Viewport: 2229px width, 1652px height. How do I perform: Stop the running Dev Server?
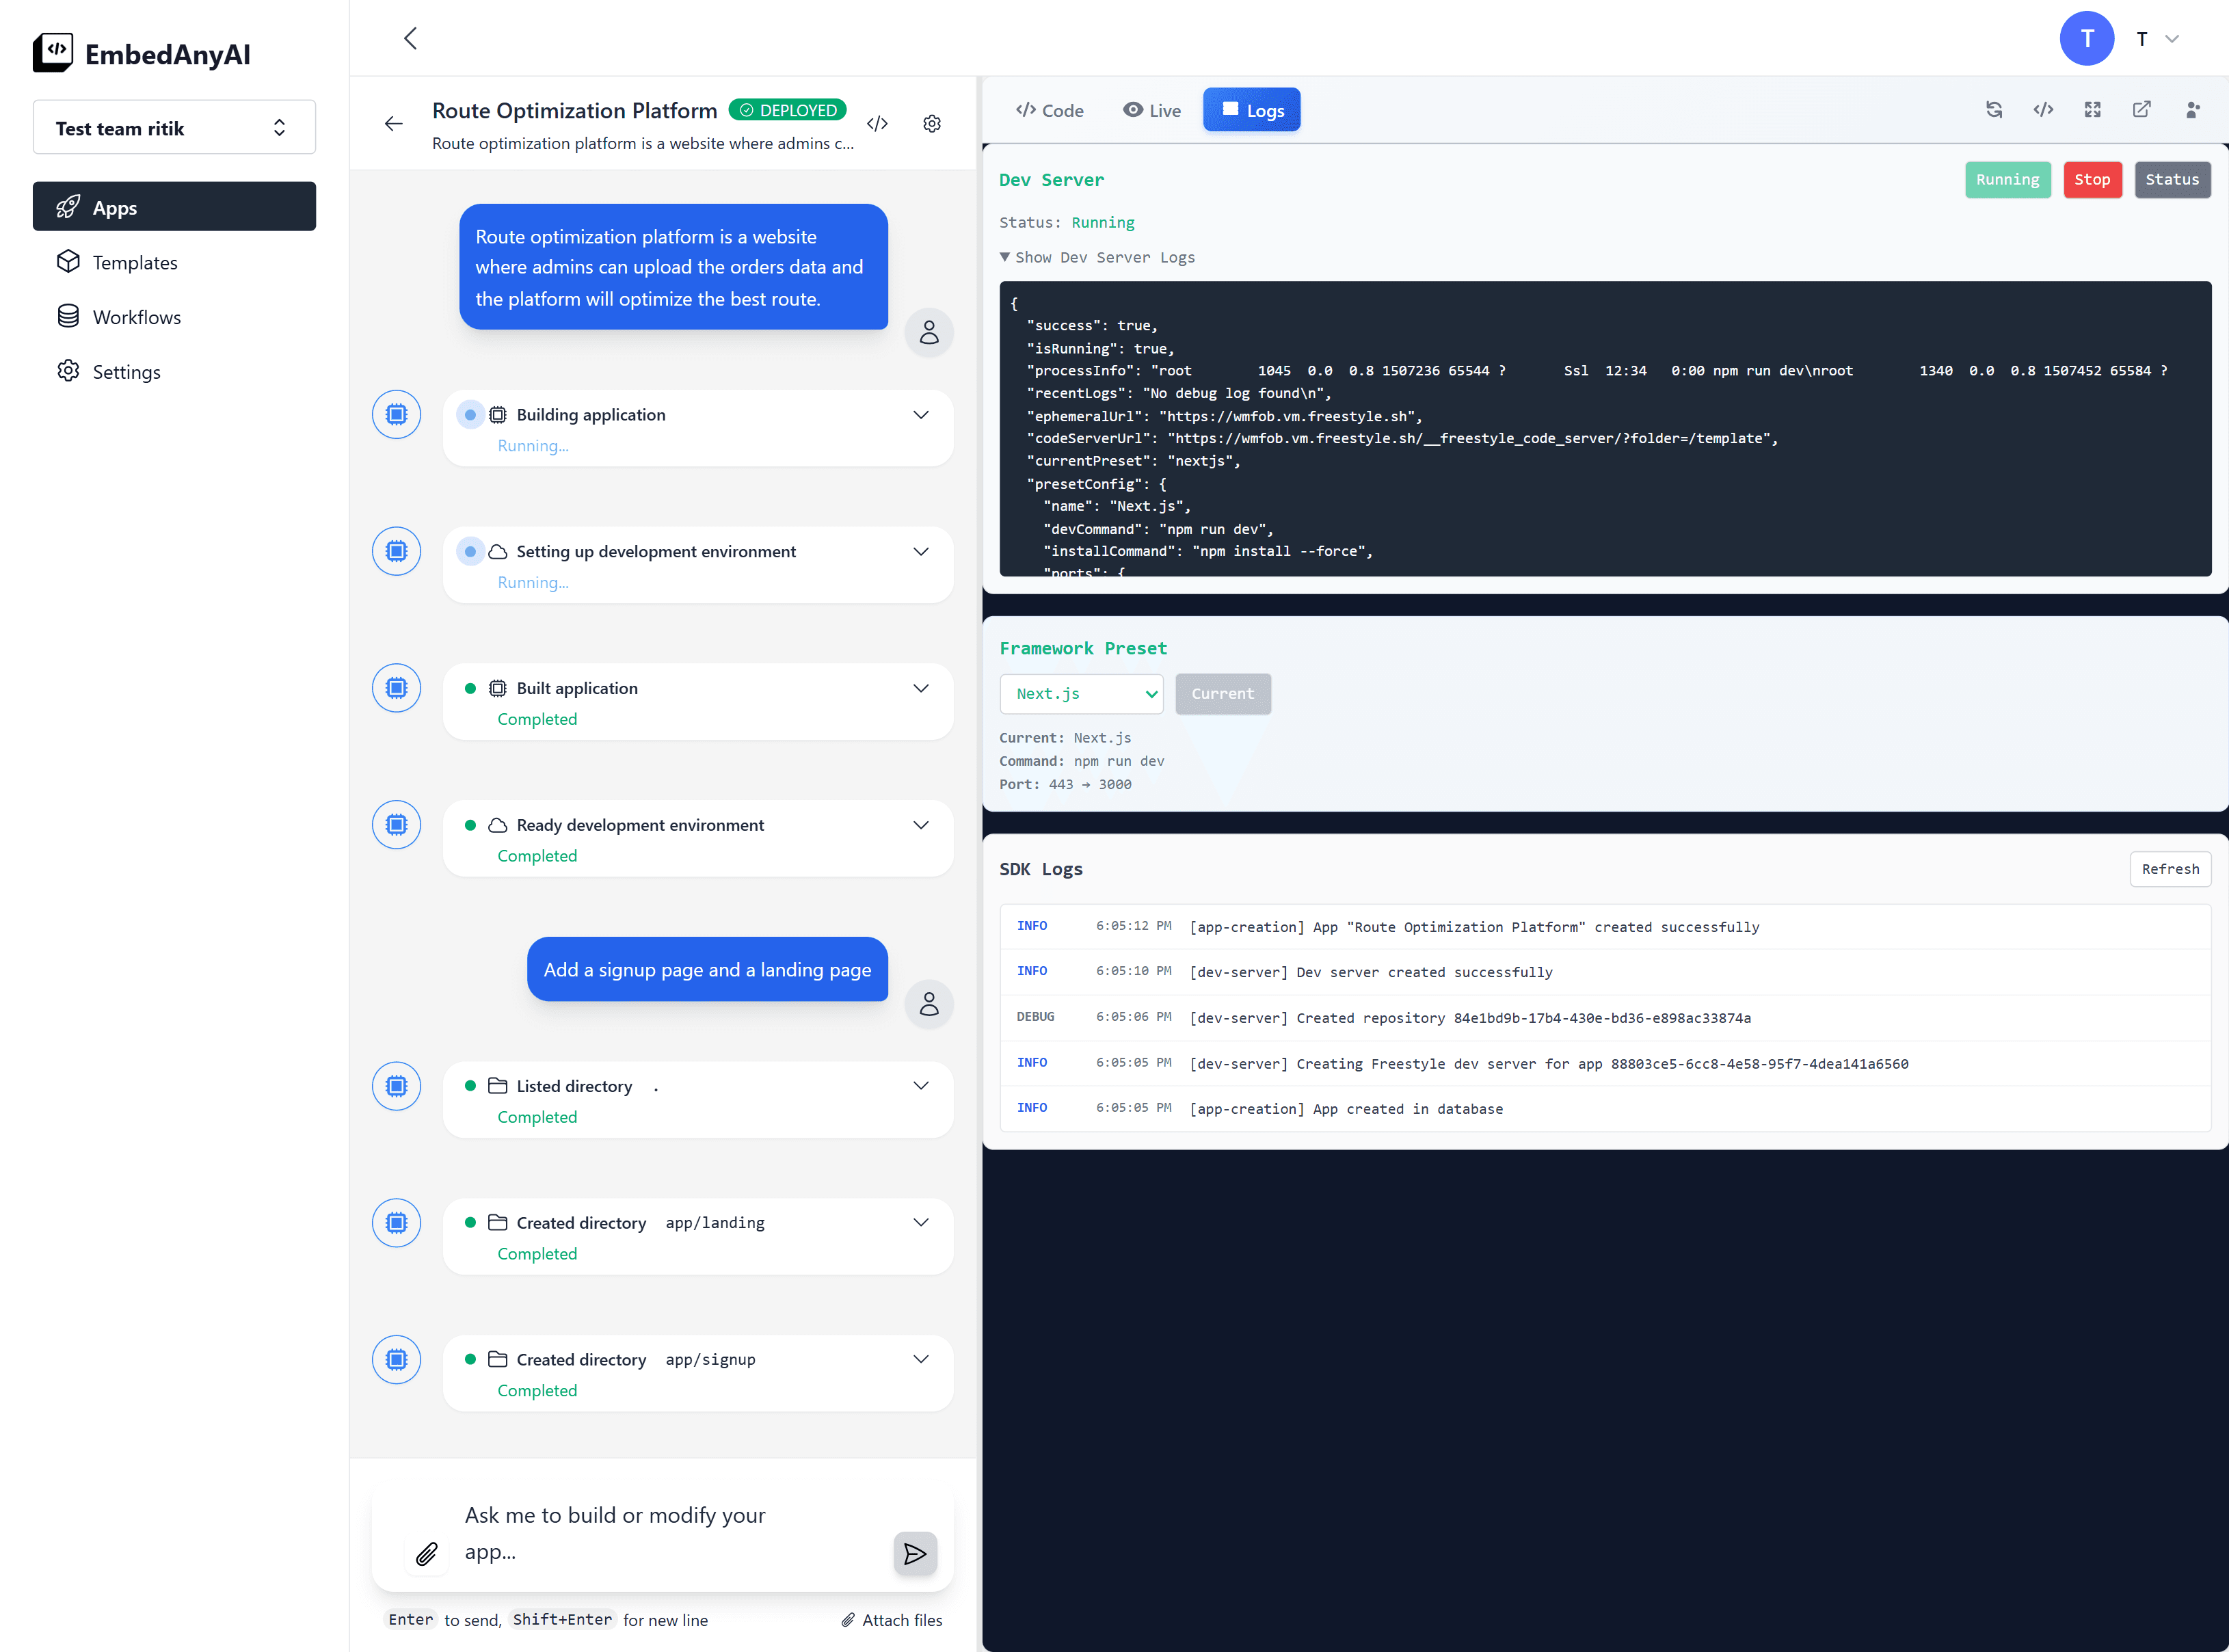click(x=2093, y=180)
